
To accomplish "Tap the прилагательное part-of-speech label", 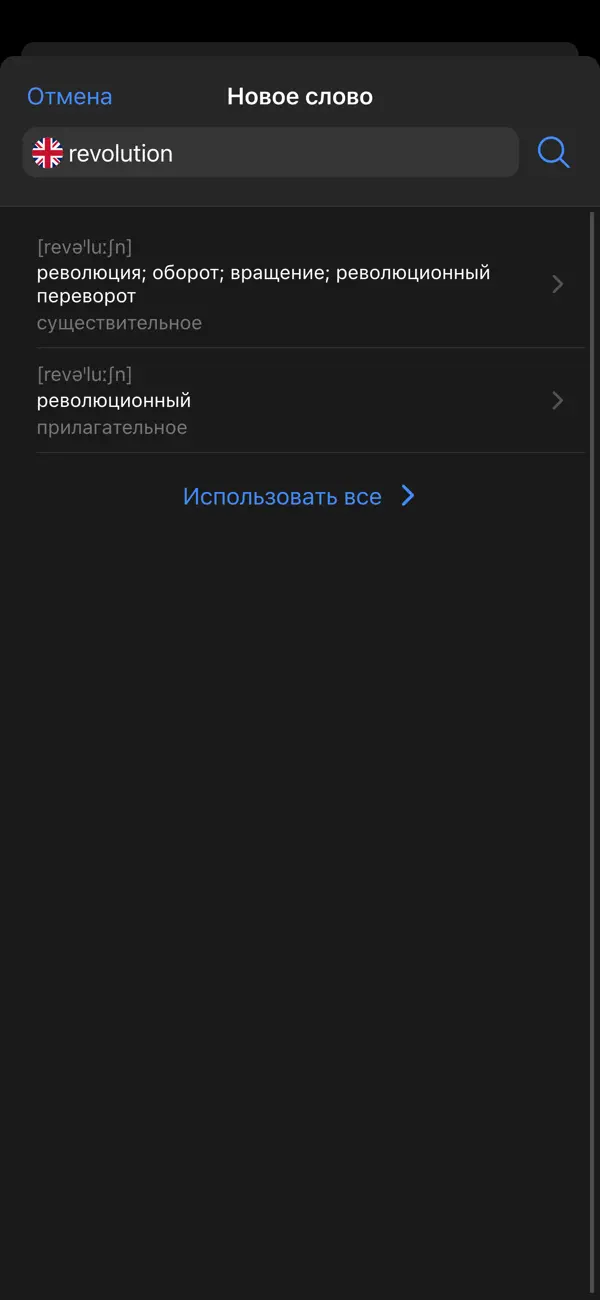I will [112, 428].
